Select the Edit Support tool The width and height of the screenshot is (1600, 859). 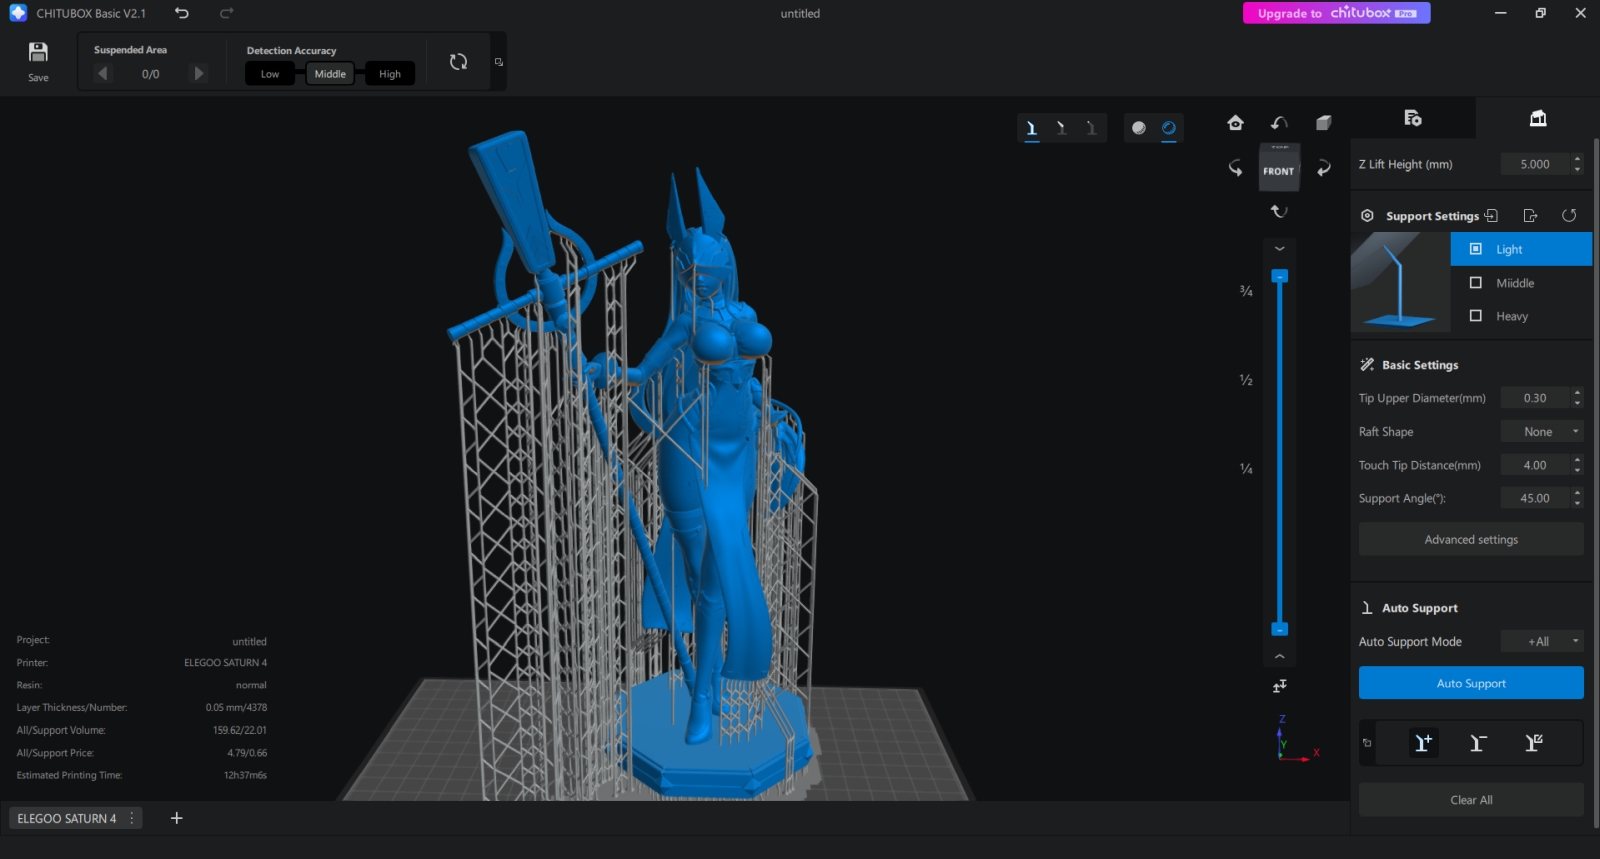tap(1533, 743)
